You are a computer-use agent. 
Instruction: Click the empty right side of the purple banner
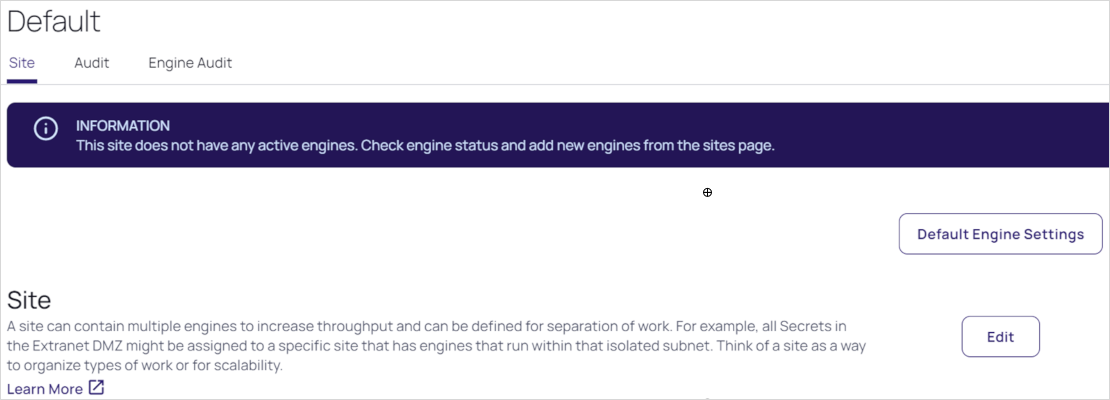tap(950, 135)
